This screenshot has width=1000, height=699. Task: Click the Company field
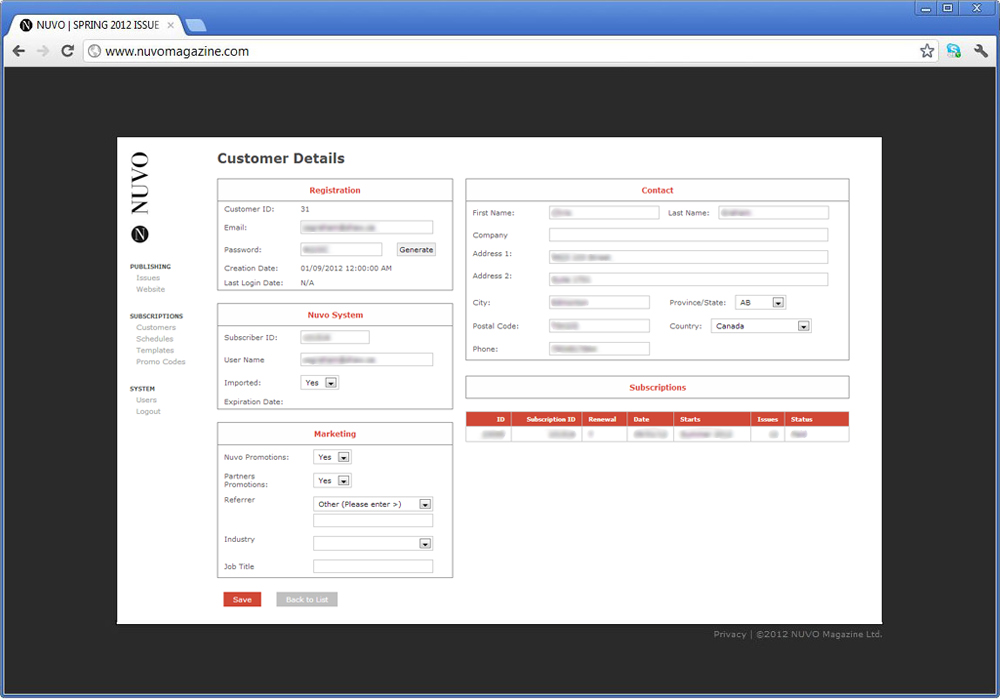click(689, 235)
